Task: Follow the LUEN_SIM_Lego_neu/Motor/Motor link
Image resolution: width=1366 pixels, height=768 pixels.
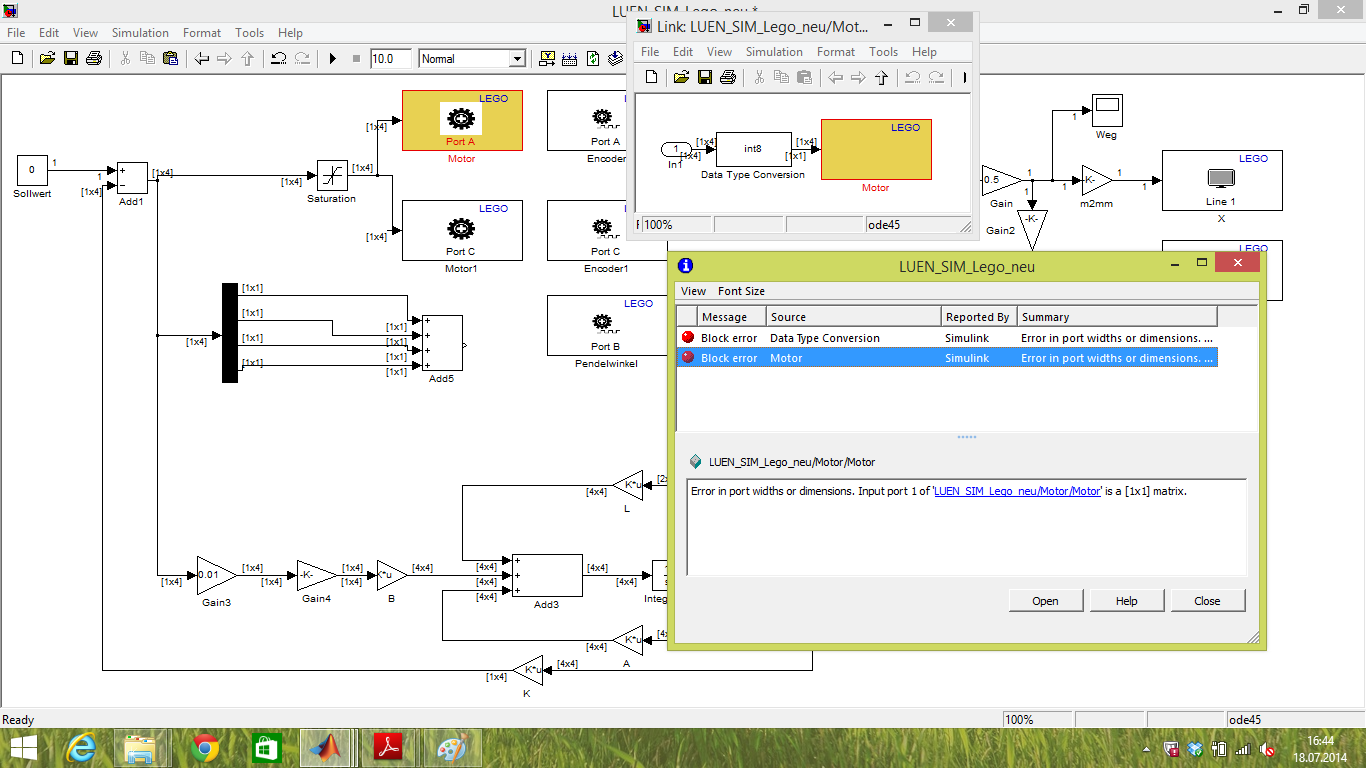Action: pyautogui.click(x=1017, y=491)
